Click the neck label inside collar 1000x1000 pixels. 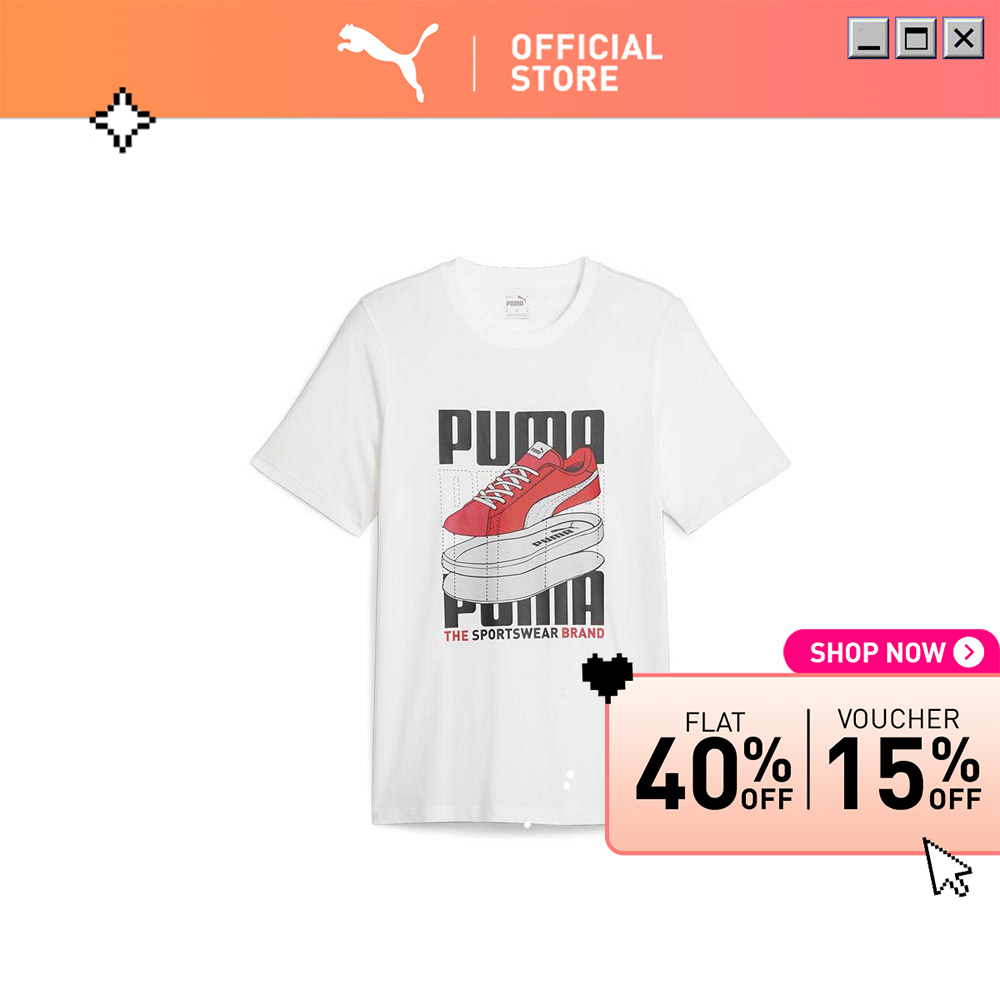point(517,307)
